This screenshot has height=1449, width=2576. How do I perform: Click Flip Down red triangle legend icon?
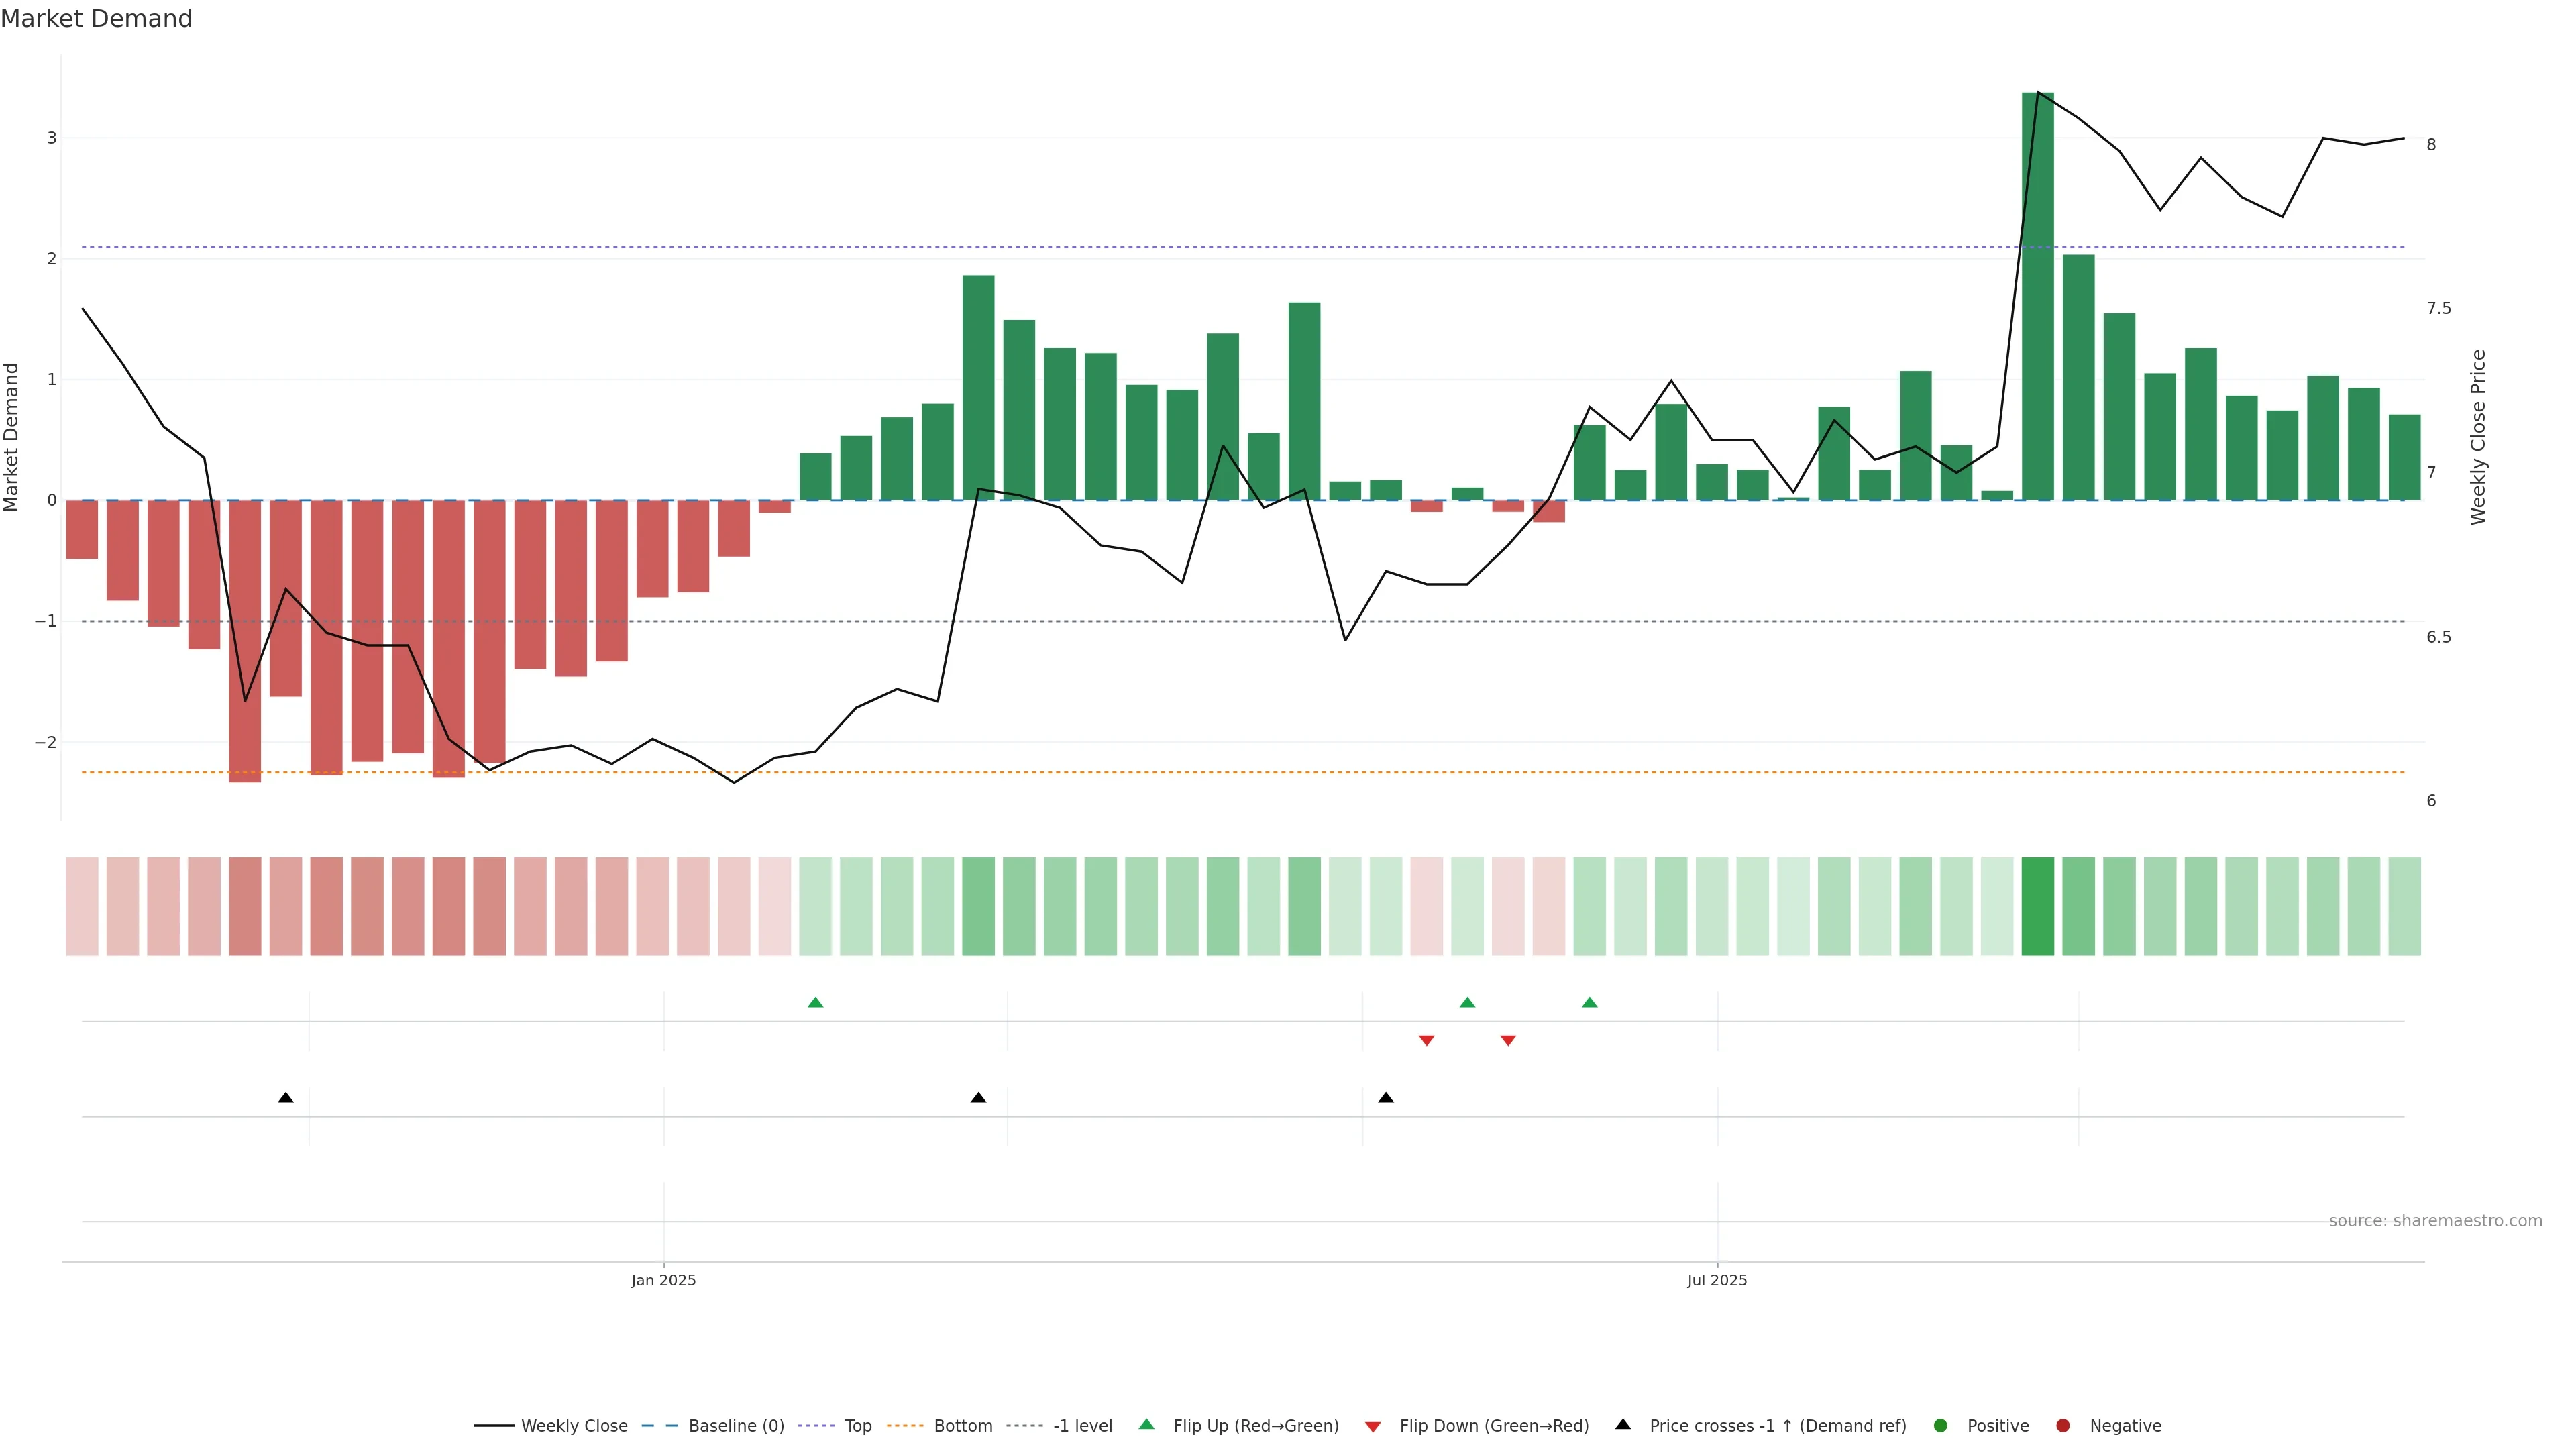(x=1373, y=1427)
